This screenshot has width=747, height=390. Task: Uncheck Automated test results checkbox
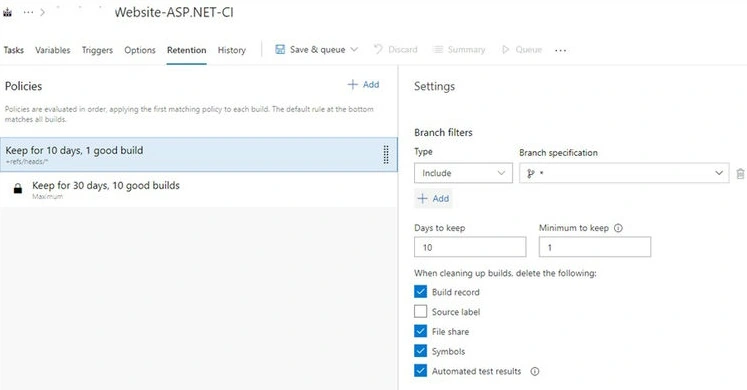(420, 370)
